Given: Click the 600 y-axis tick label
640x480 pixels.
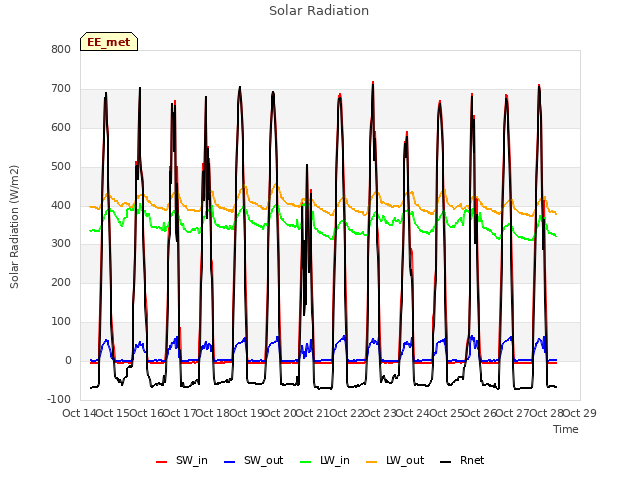Looking at the screenshot, I should pos(61,127).
